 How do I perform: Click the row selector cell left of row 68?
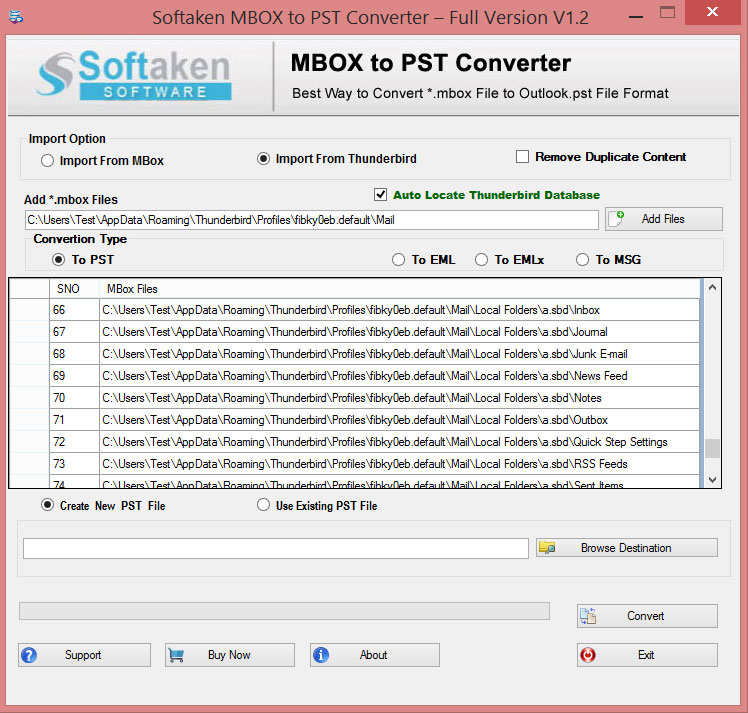(x=29, y=354)
